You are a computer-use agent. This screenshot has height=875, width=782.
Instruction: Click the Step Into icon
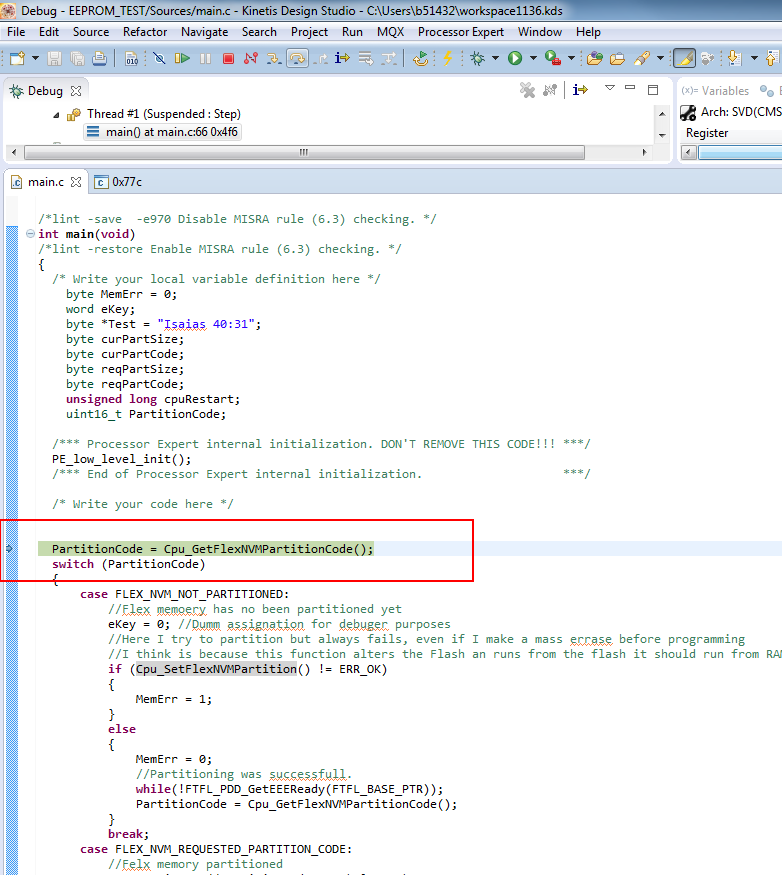click(274, 58)
